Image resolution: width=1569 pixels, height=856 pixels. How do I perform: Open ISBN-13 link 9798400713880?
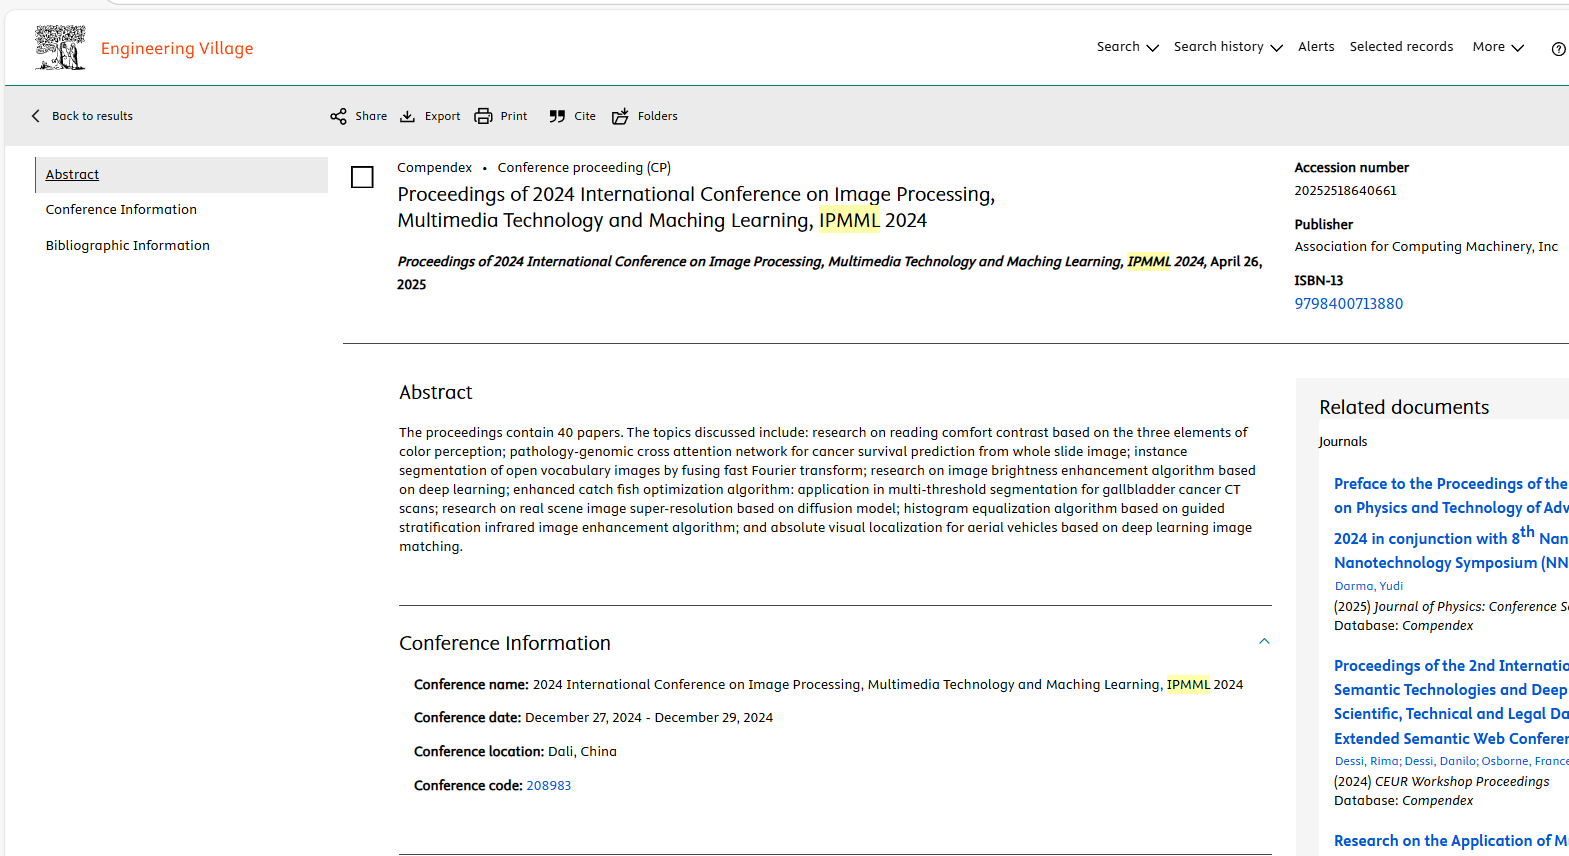(x=1348, y=304)
